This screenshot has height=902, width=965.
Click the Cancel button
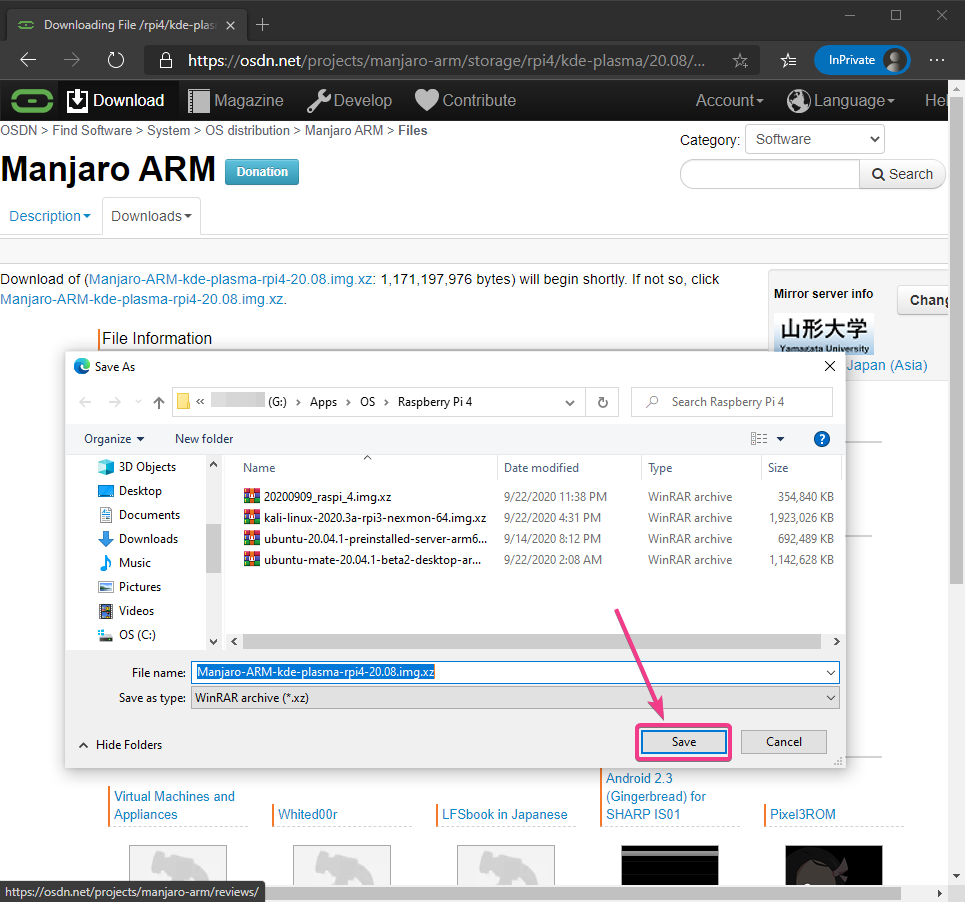[x=784, y=742]
